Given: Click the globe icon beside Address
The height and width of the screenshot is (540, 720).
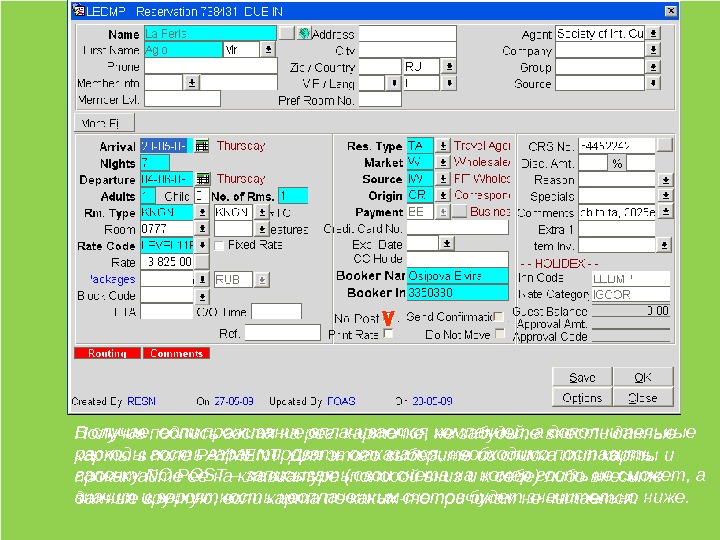Looking at the screenshot, I should [304, 34].
